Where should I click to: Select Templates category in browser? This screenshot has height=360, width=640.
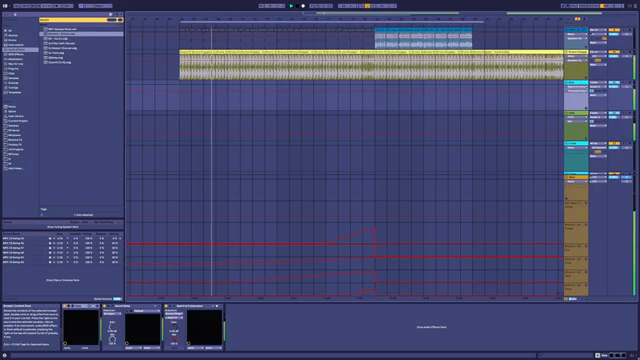14,93
